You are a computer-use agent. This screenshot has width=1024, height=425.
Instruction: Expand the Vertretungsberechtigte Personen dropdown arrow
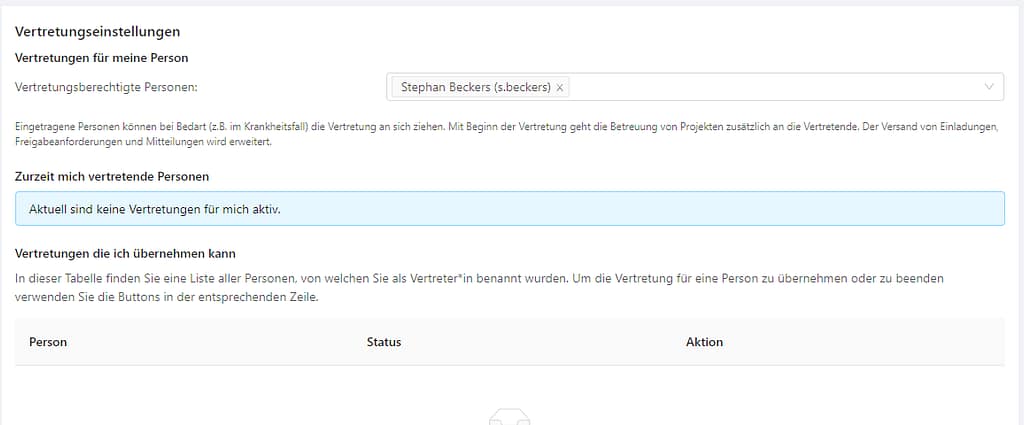pyautogui.click(x=990, y=87)
